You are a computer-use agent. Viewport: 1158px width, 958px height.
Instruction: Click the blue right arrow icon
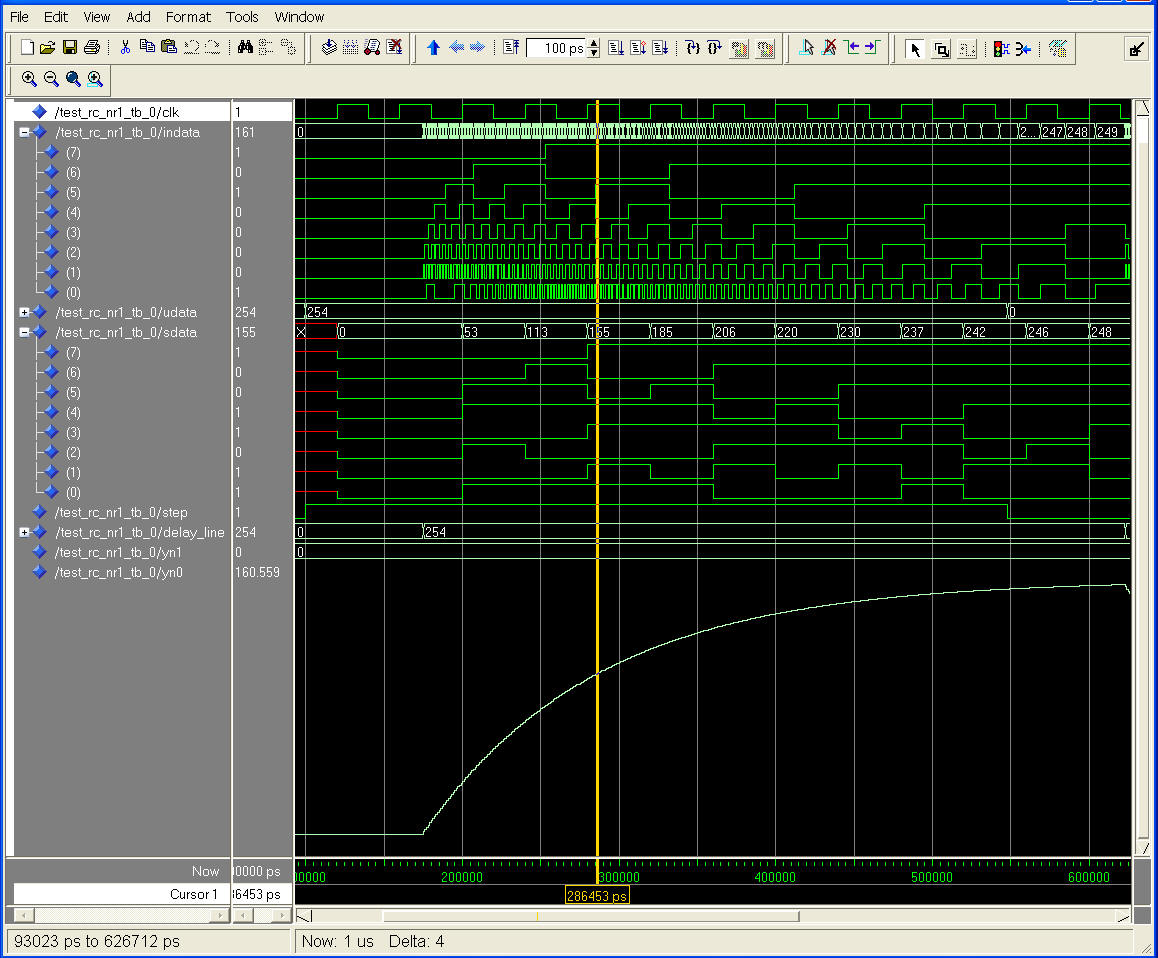(x=478, y=48)
